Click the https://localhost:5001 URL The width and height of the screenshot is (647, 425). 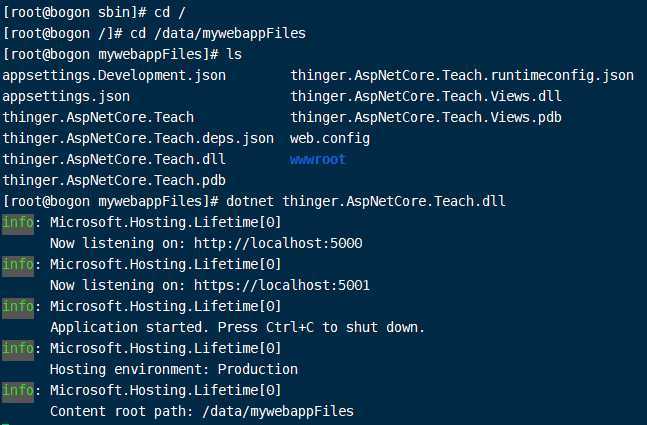pos(282,285)
